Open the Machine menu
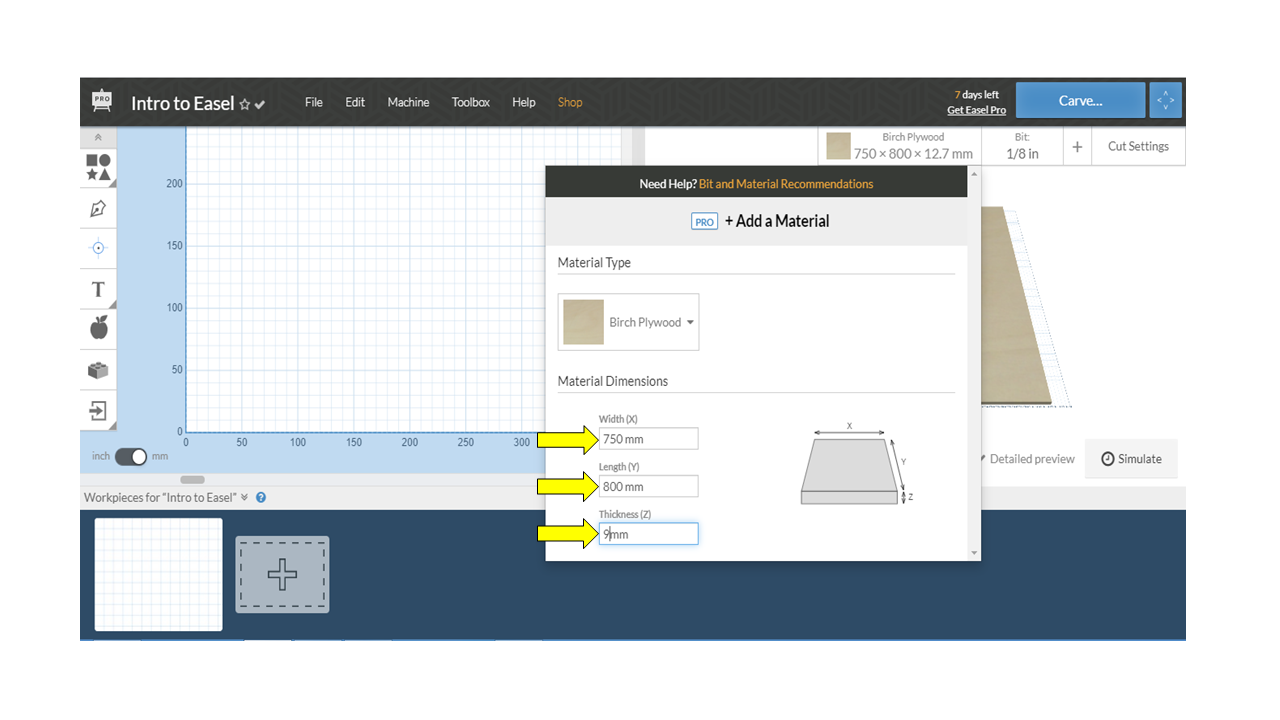Screen dimensions: 1280x720 (x=408, y=102)
